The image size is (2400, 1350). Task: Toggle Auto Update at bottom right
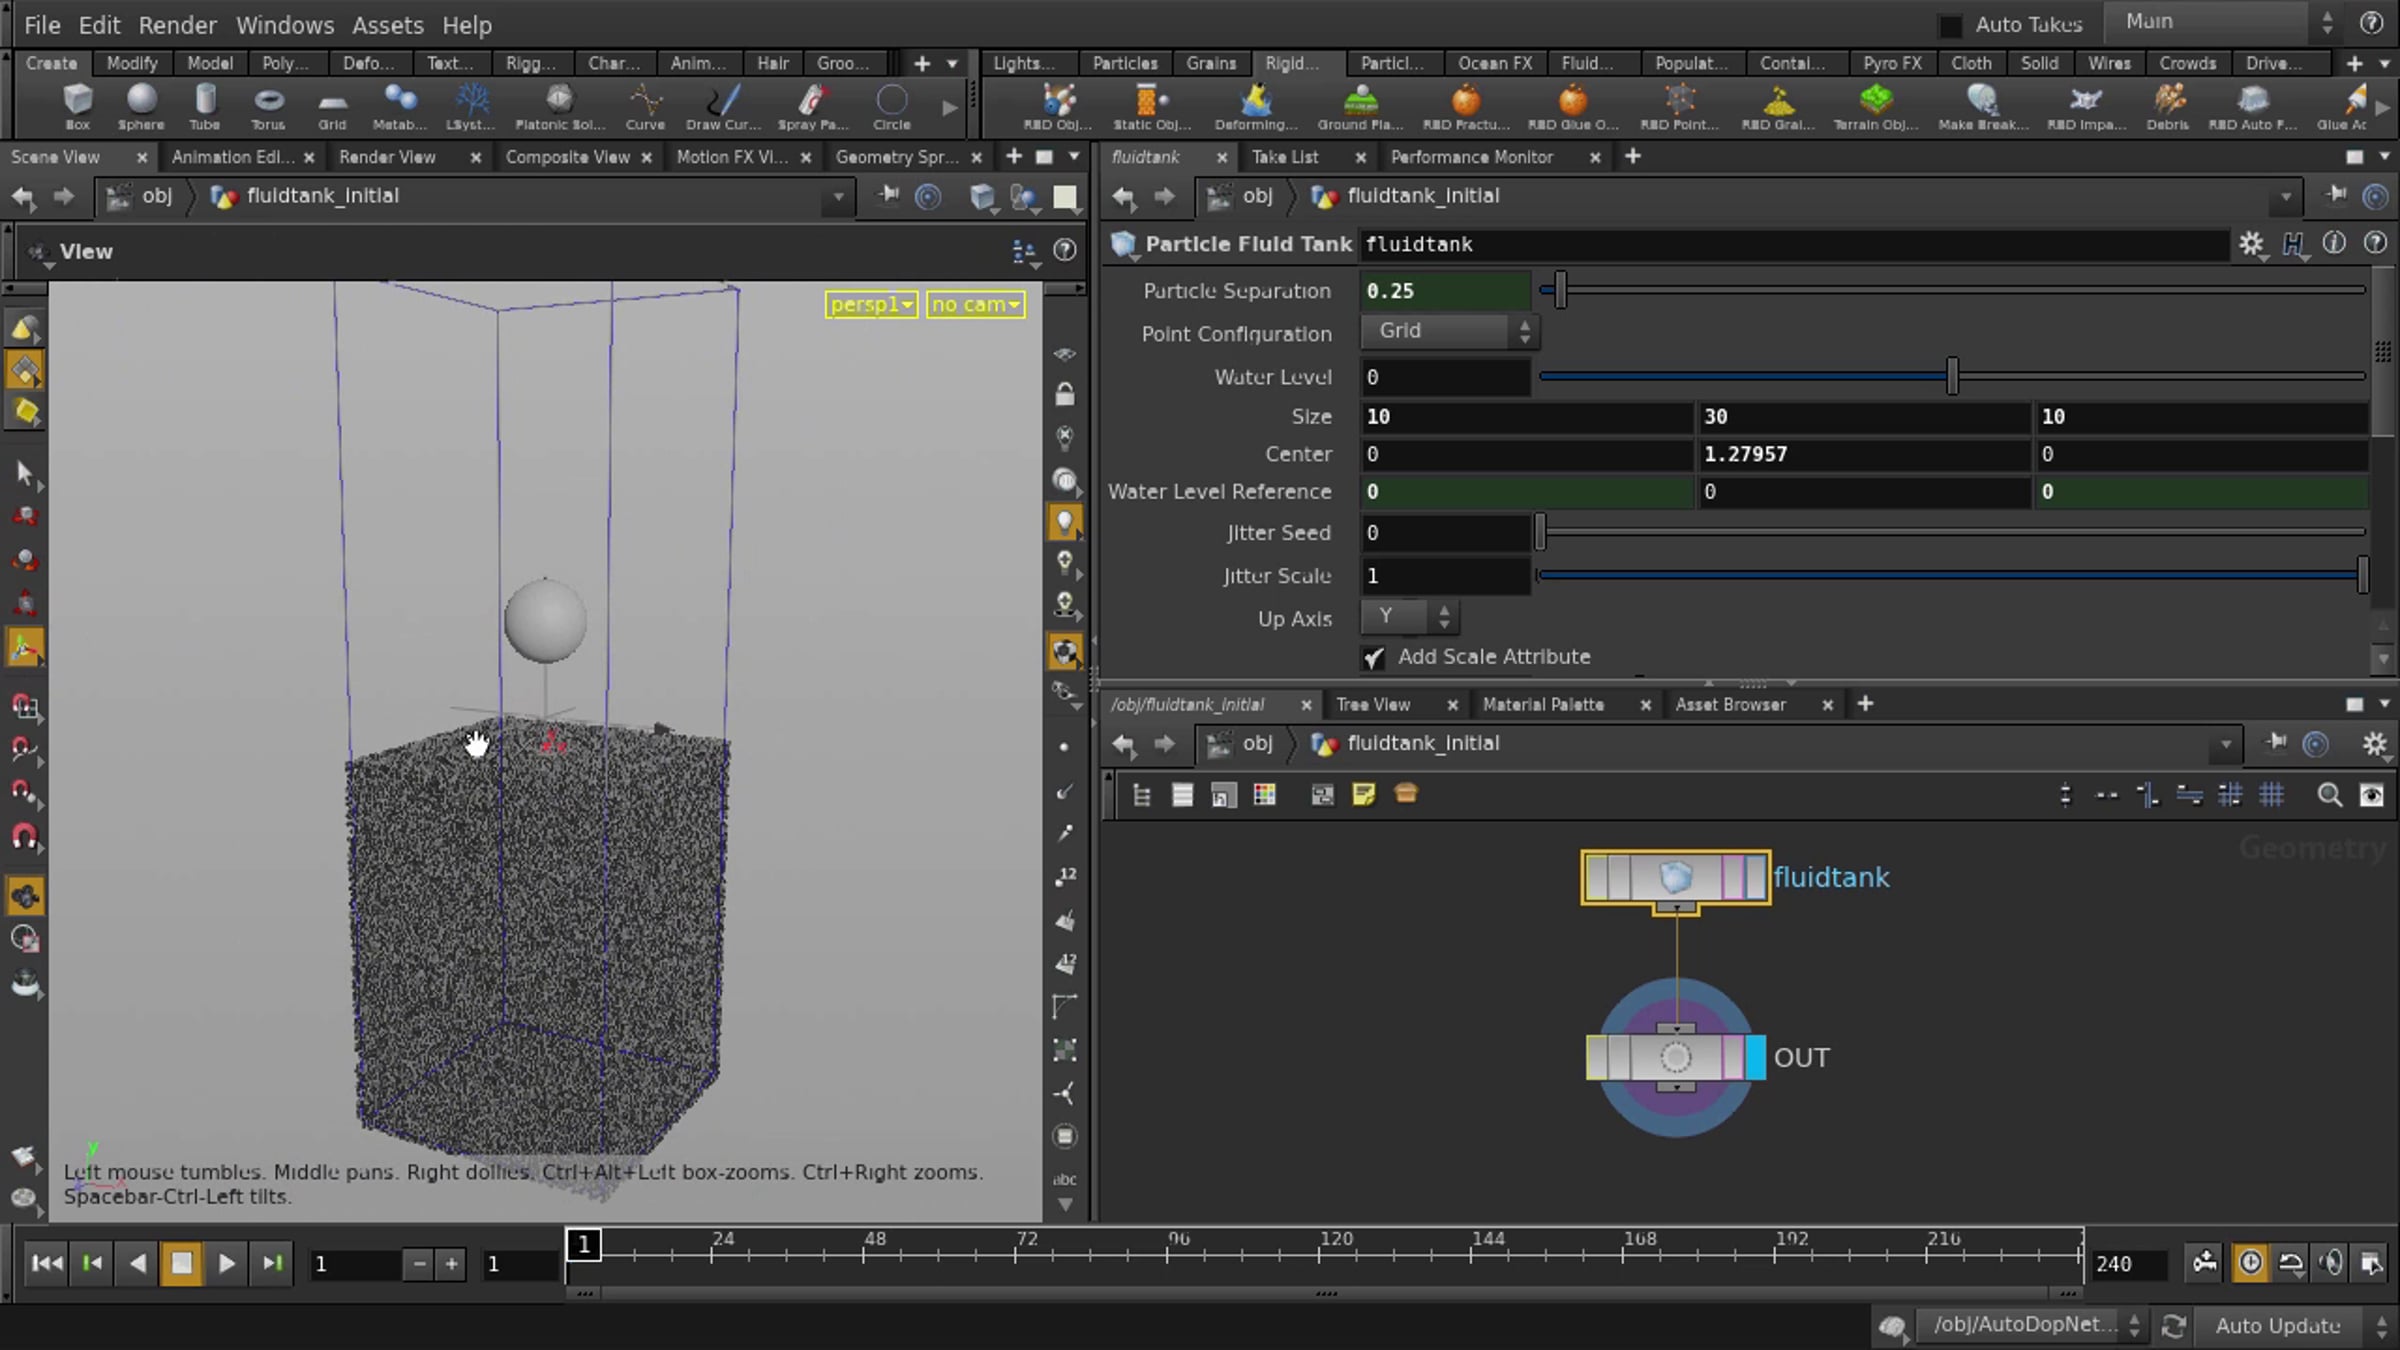(x=2280, y=1325)
